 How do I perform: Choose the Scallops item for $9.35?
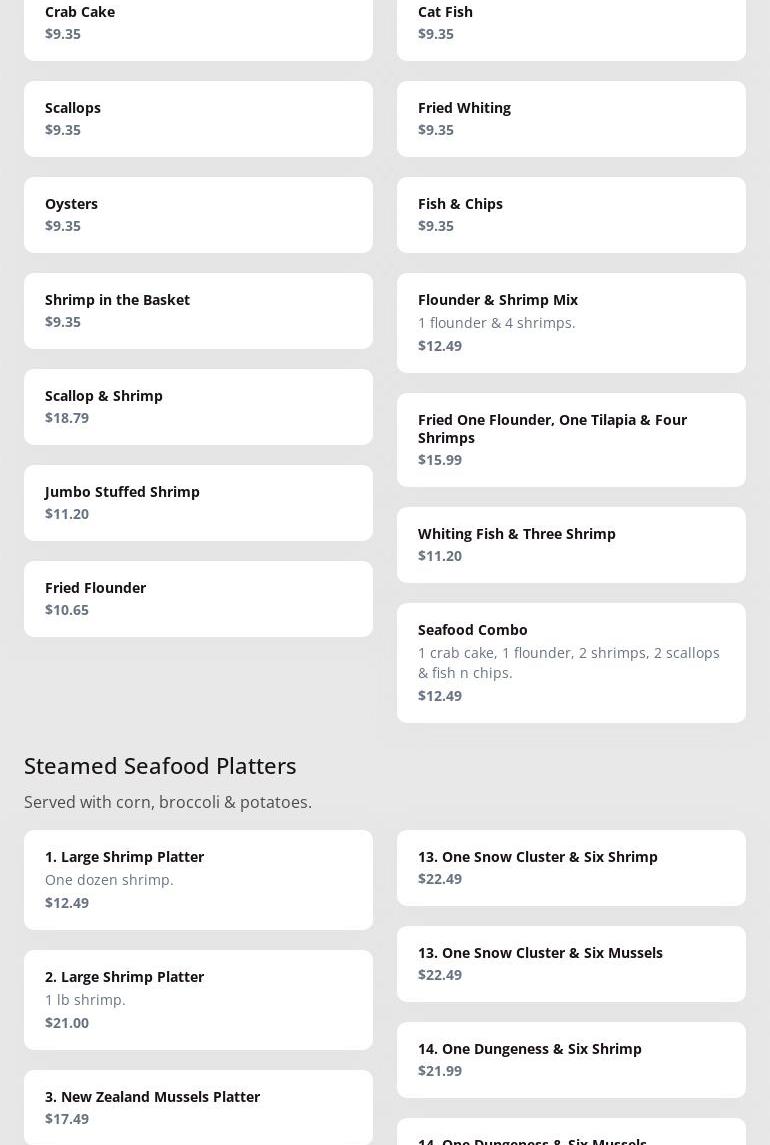198,119
